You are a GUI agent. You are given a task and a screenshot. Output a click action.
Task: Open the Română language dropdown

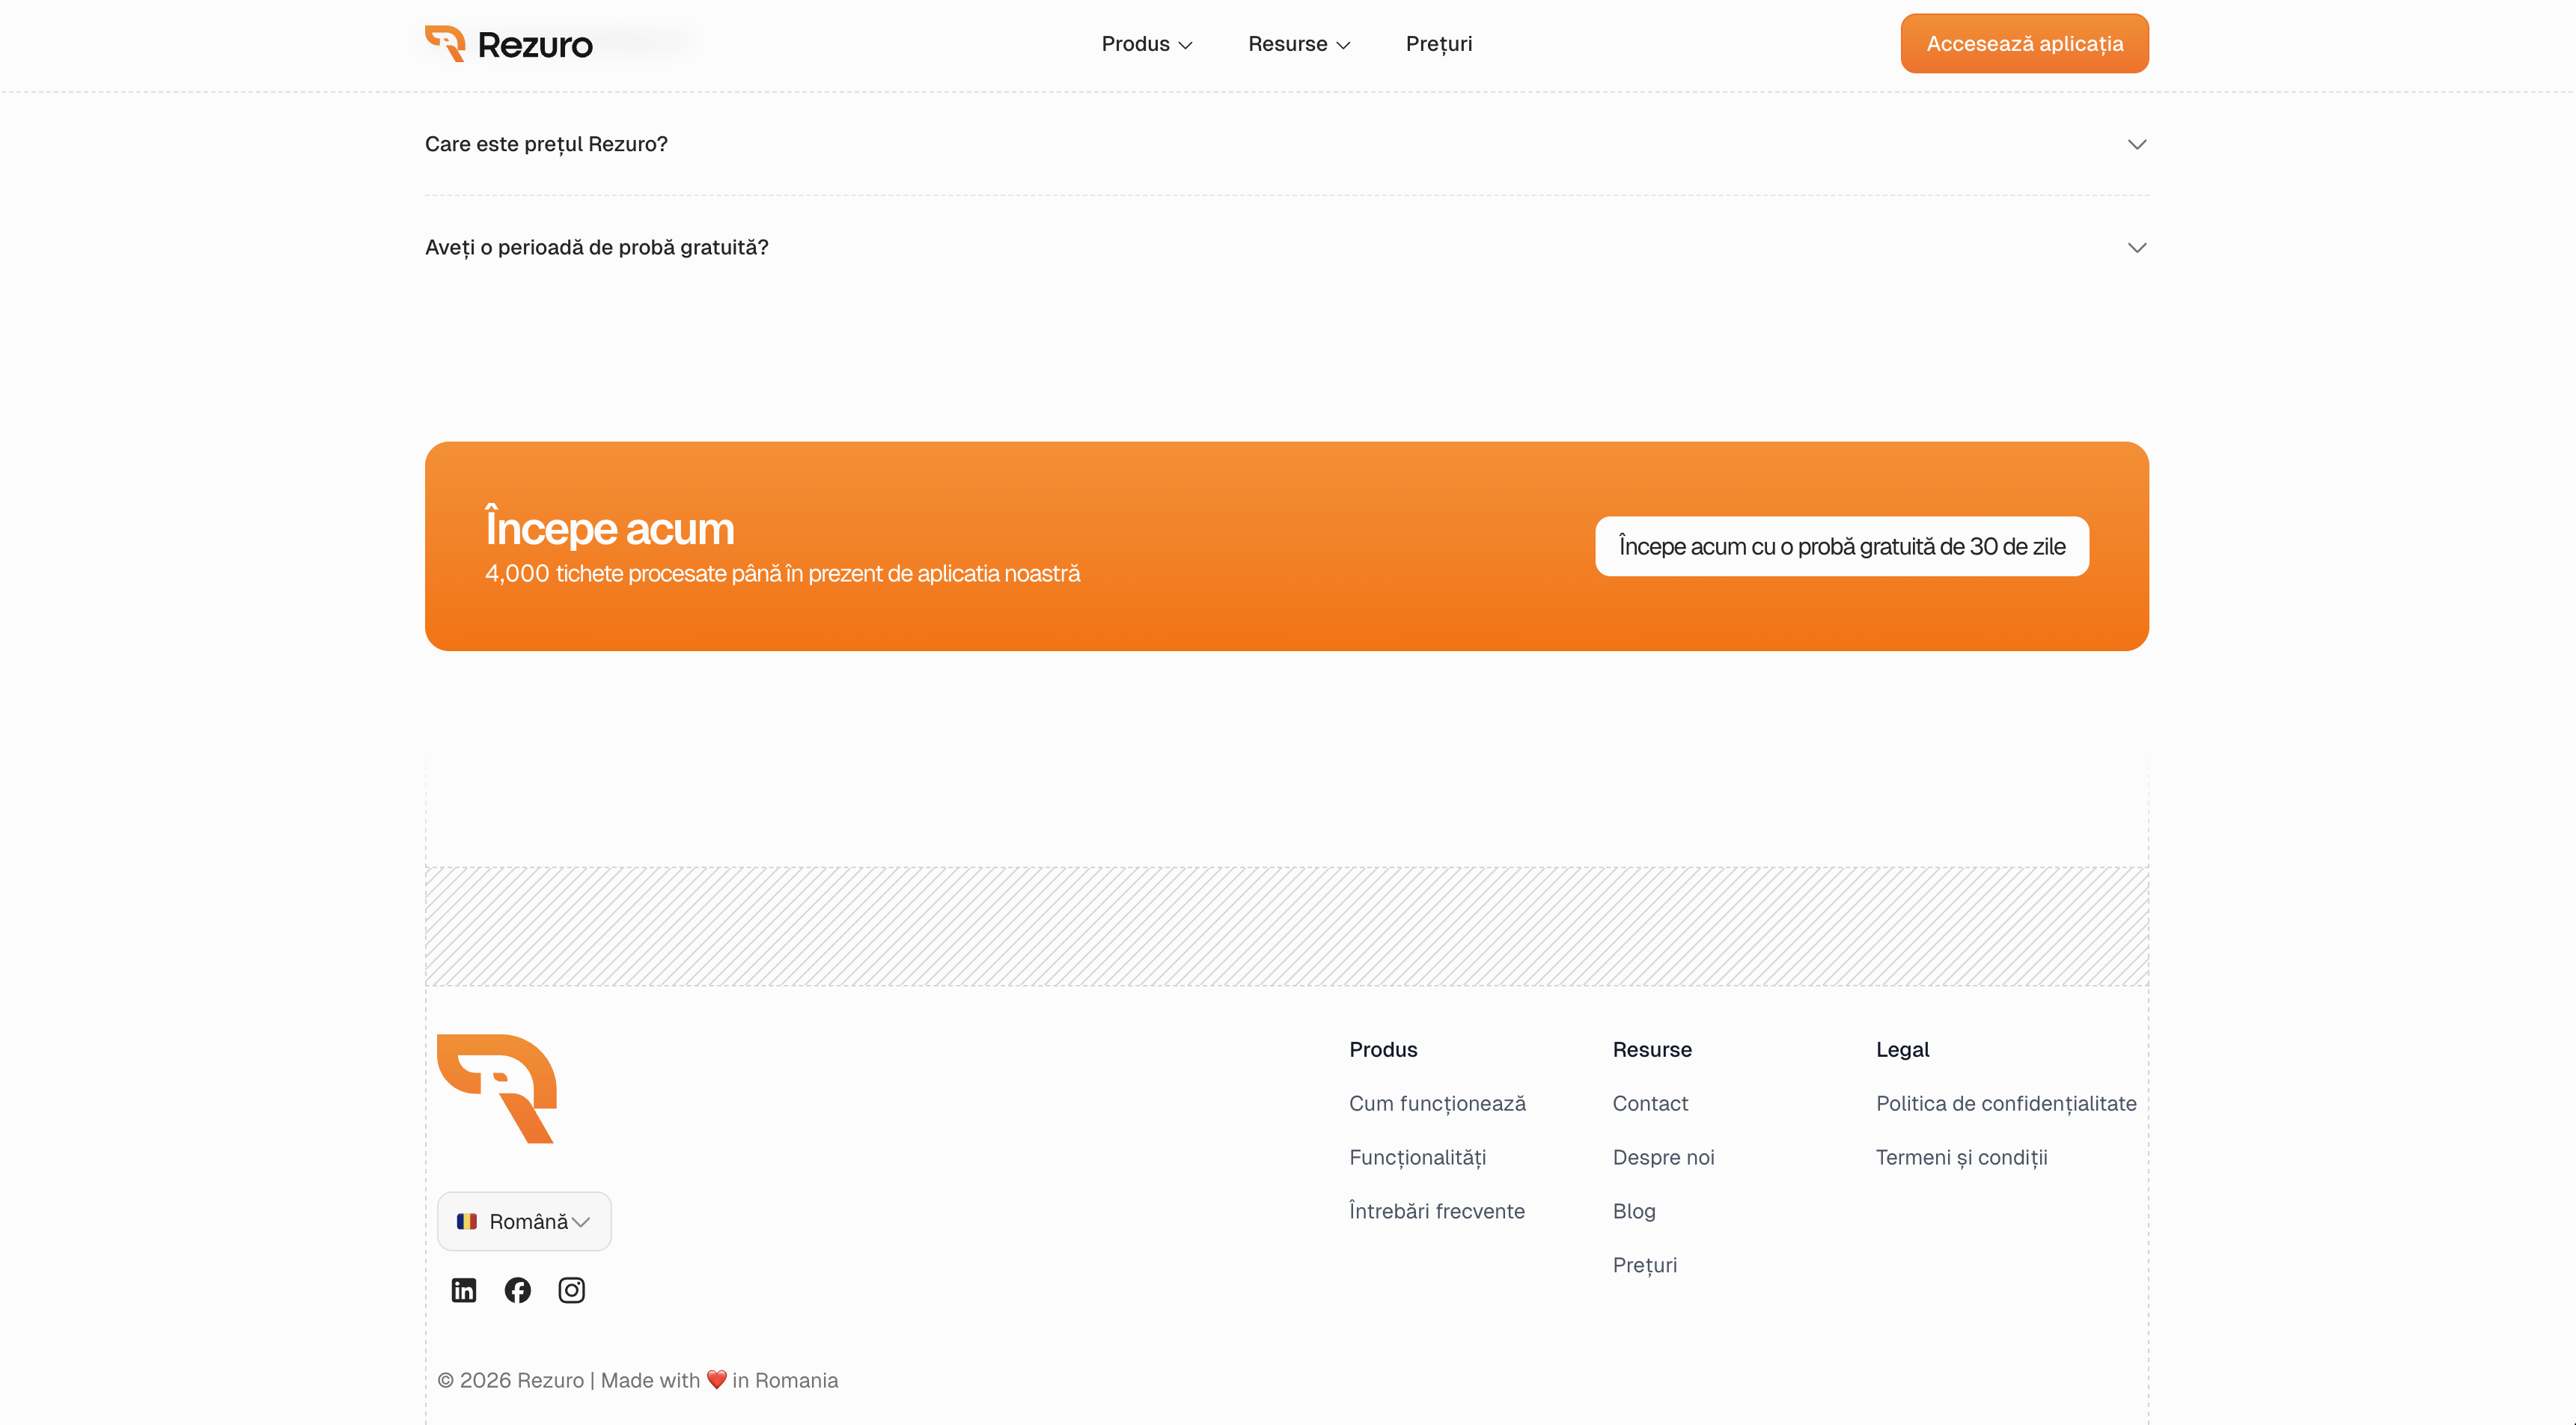pyautogui.click(x=524, y=1221)
